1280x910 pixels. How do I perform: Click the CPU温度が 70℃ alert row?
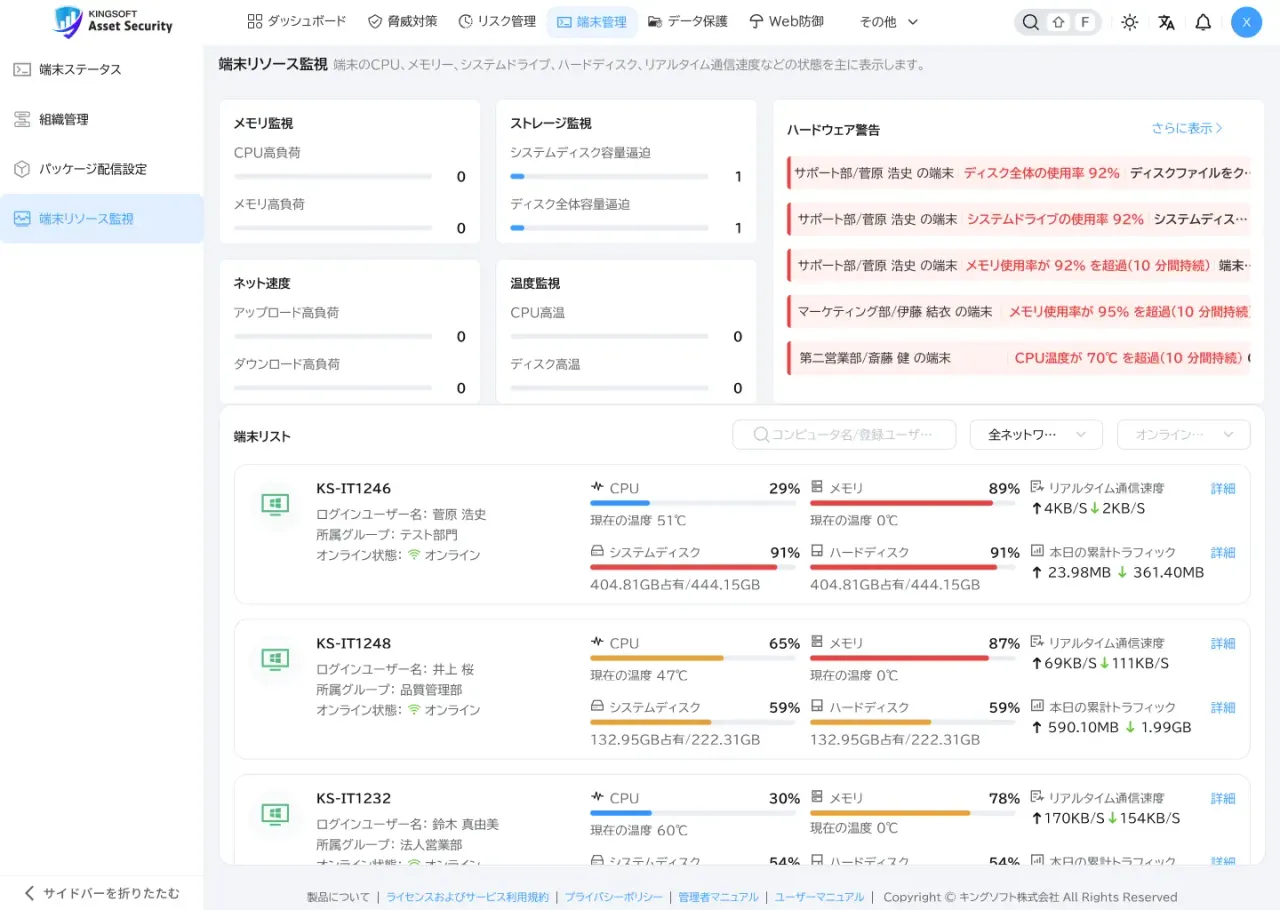pyautogui.click(x=1019, y=358)
